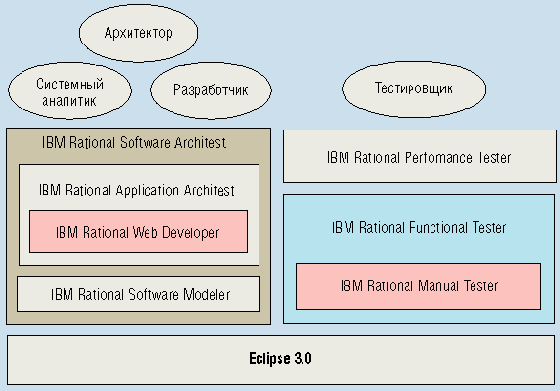Screen dimensions: 560x391
Task: Select IBM Rational Web Developer box
Action: (x=138, y=232)
